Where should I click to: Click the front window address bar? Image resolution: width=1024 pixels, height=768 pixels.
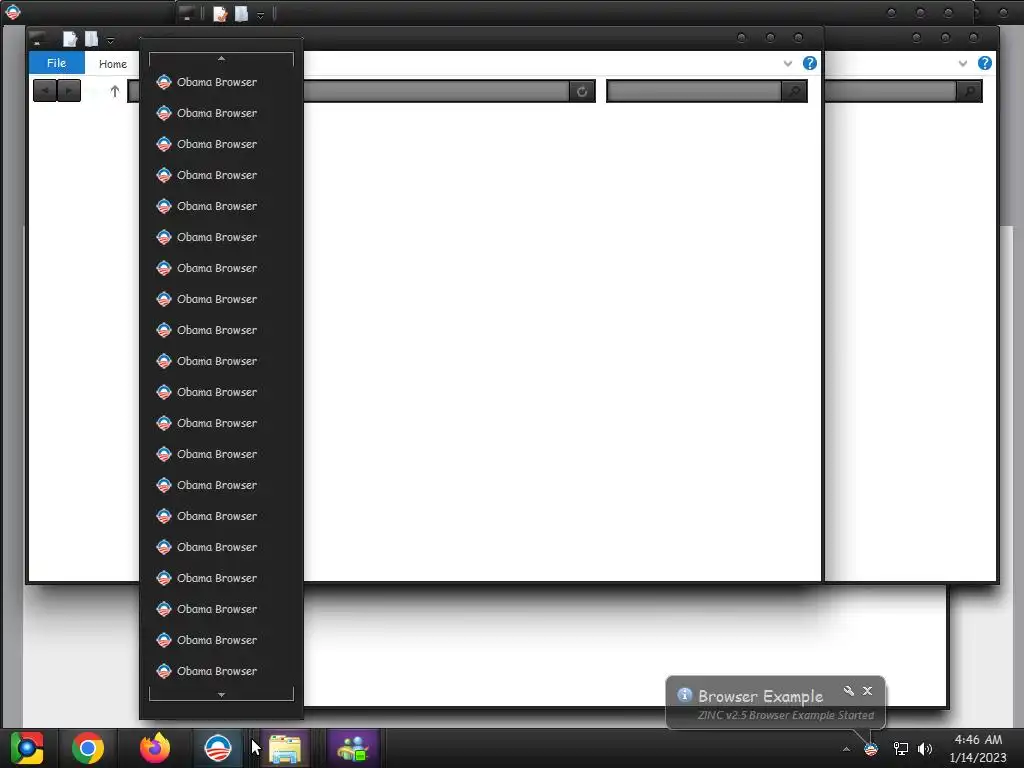click(436, 91)
